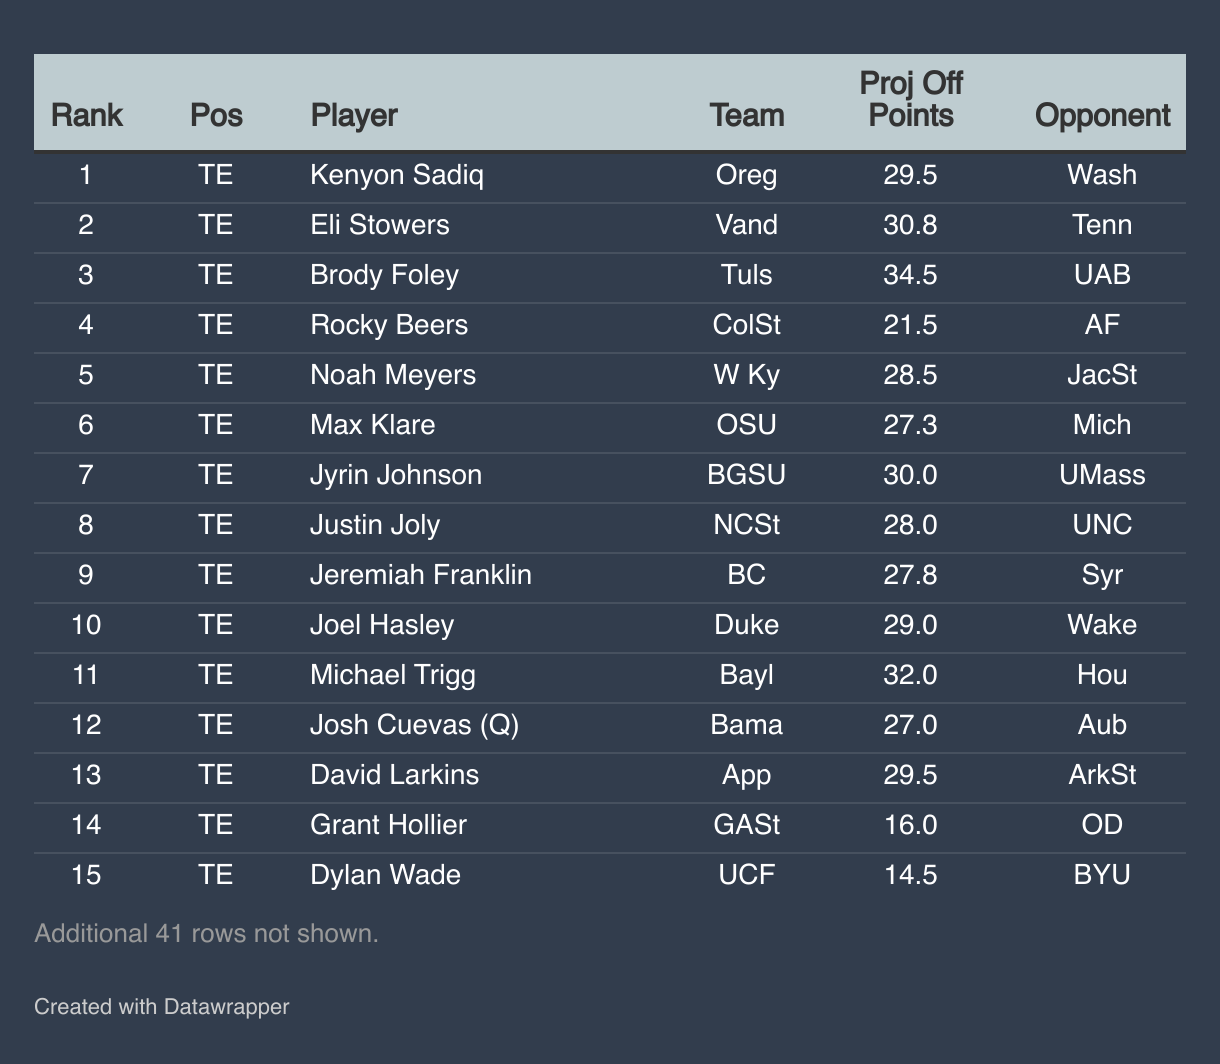Screen dimensions: 1220x1064
Task: Open the Created with Datawrapper link
Action: (161, 1006)
